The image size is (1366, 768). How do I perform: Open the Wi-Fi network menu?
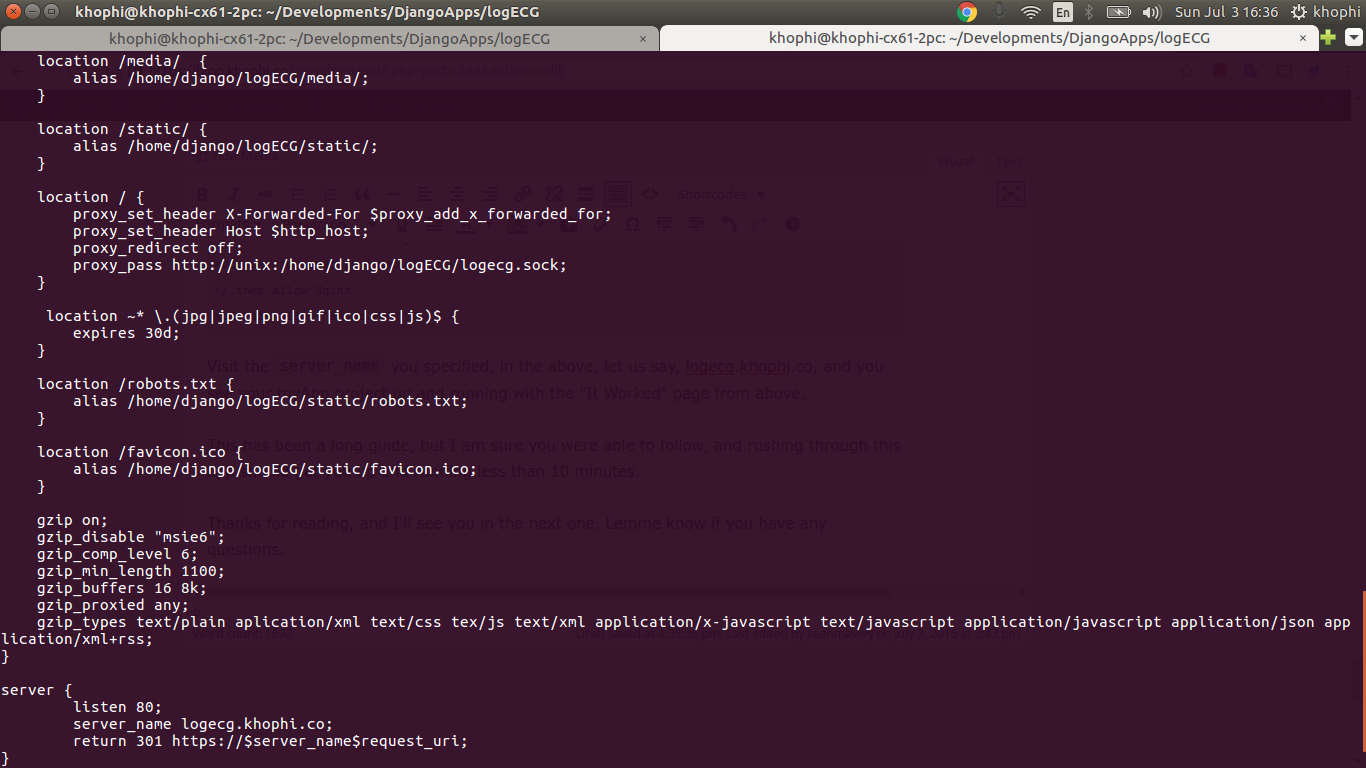(x=1031, y=12)
